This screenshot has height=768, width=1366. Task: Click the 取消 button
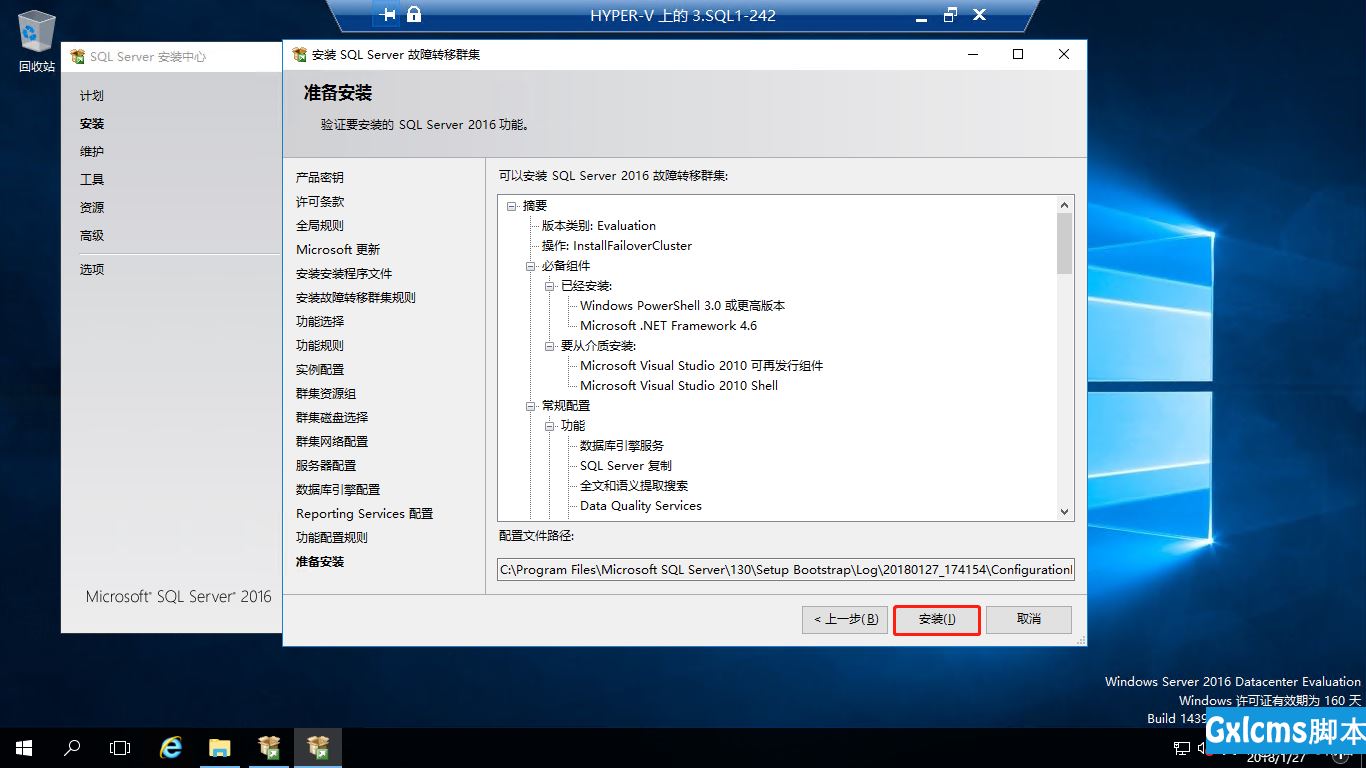tap(1029, 619)
